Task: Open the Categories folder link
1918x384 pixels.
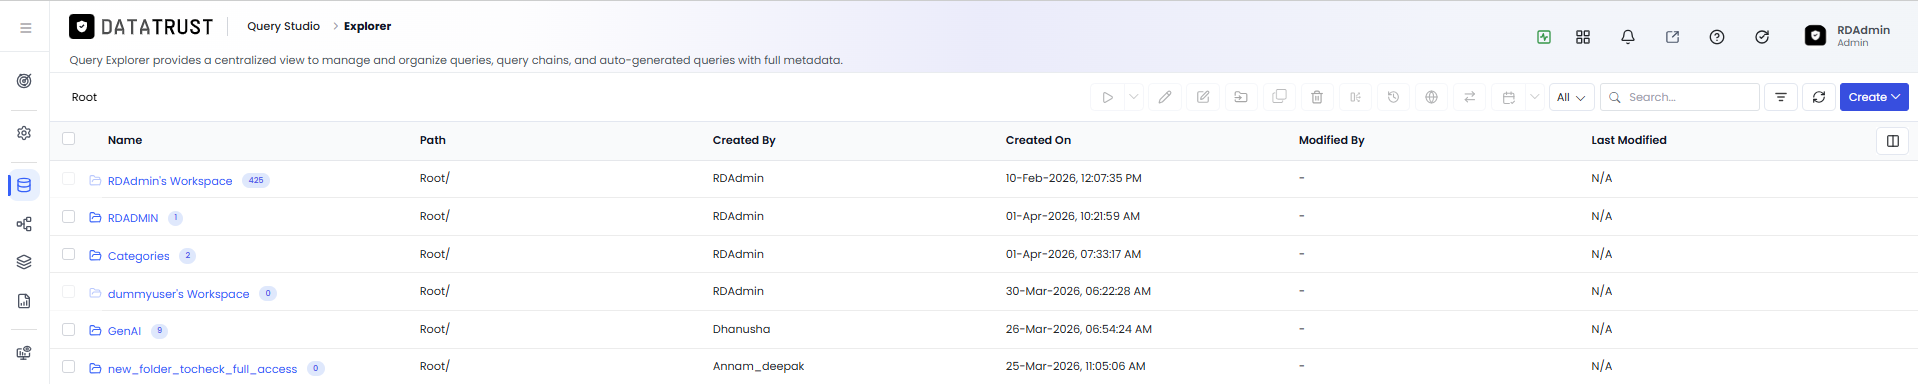Action: 138,256
